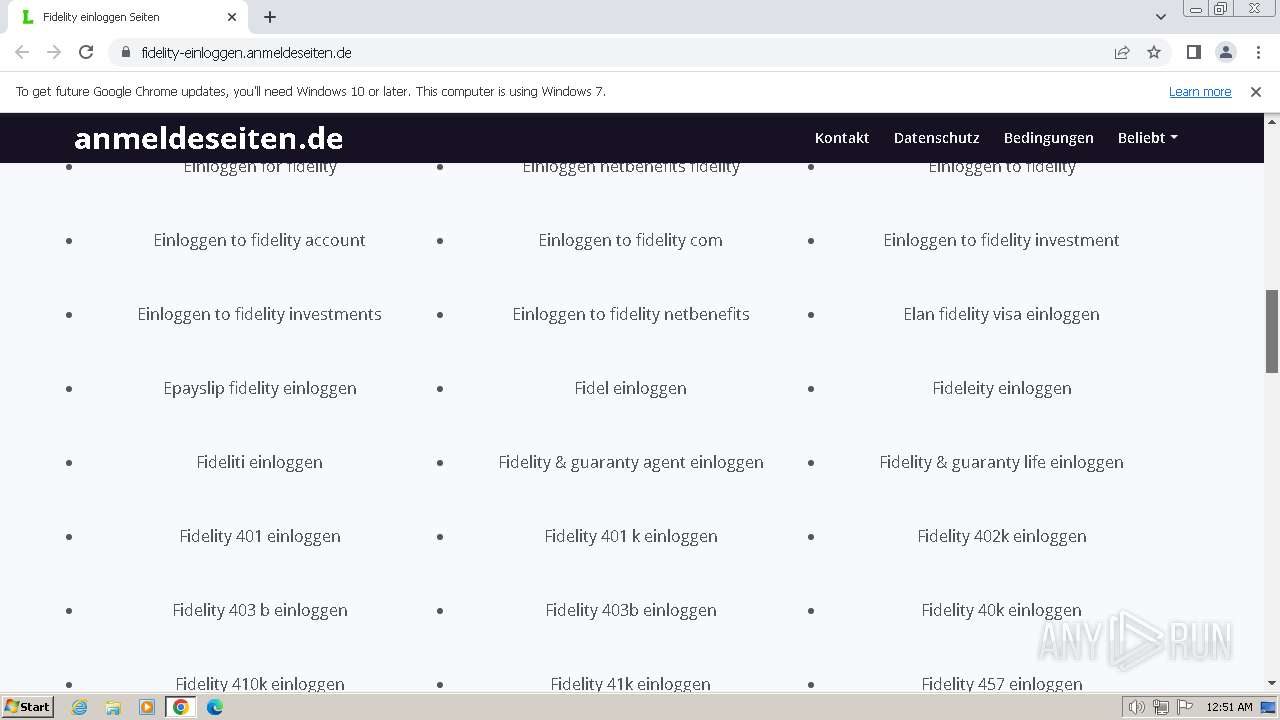Image resolution: width=1280 pixels, height=720 pixels.
Task: Open Einloggen to fidelity com link
Action: (x=631, y=240)
